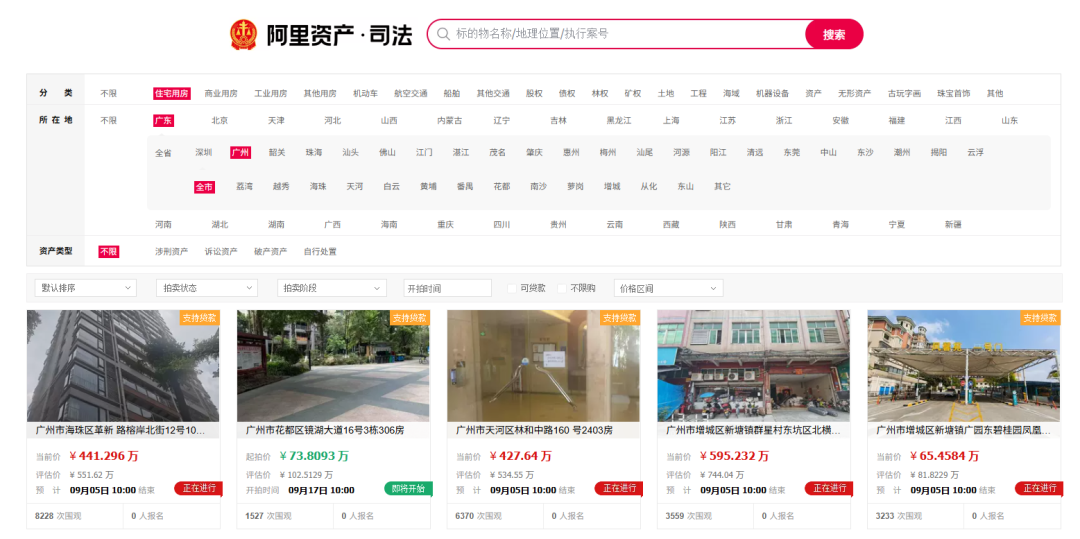Viewport: 1080px width, 539px height.
Task: Choose 全市 district option
Action: [205, 187]
